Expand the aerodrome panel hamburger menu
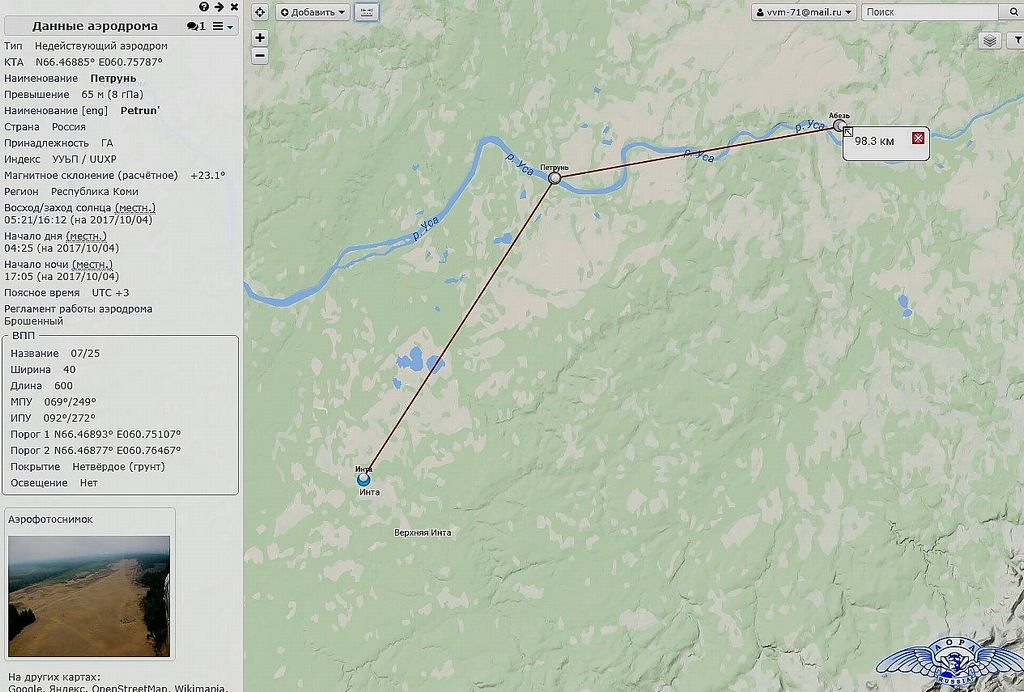This screenshot has width=1024, height=692. 223,26
